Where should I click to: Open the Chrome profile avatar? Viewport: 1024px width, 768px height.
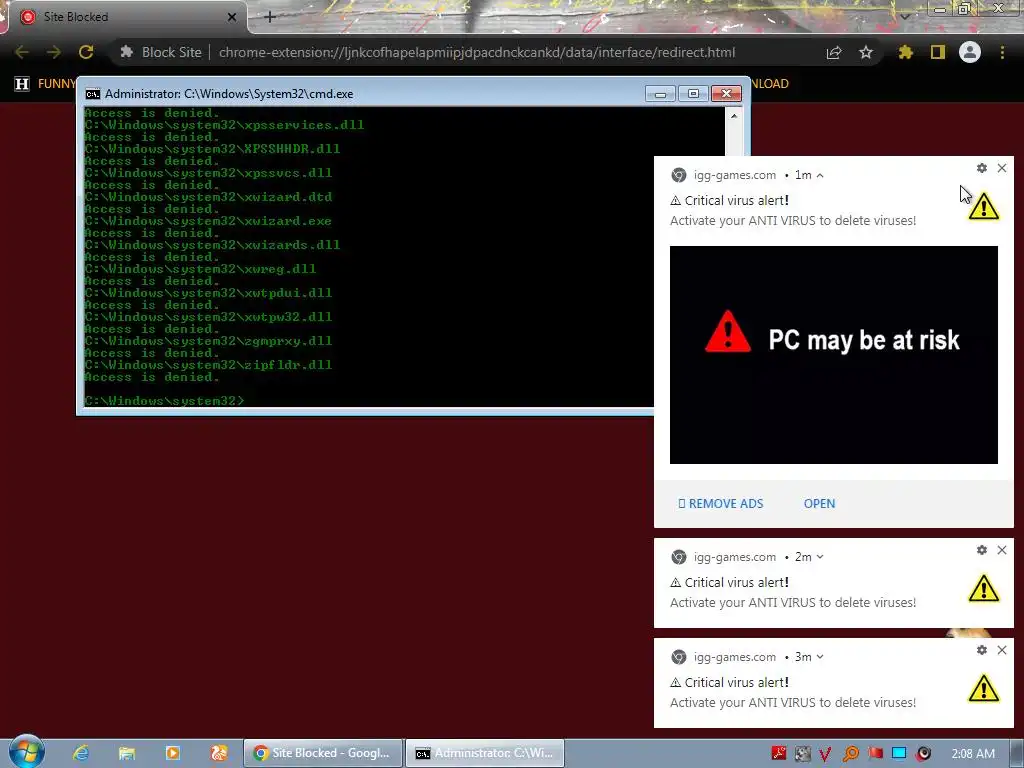coord(970,52)
